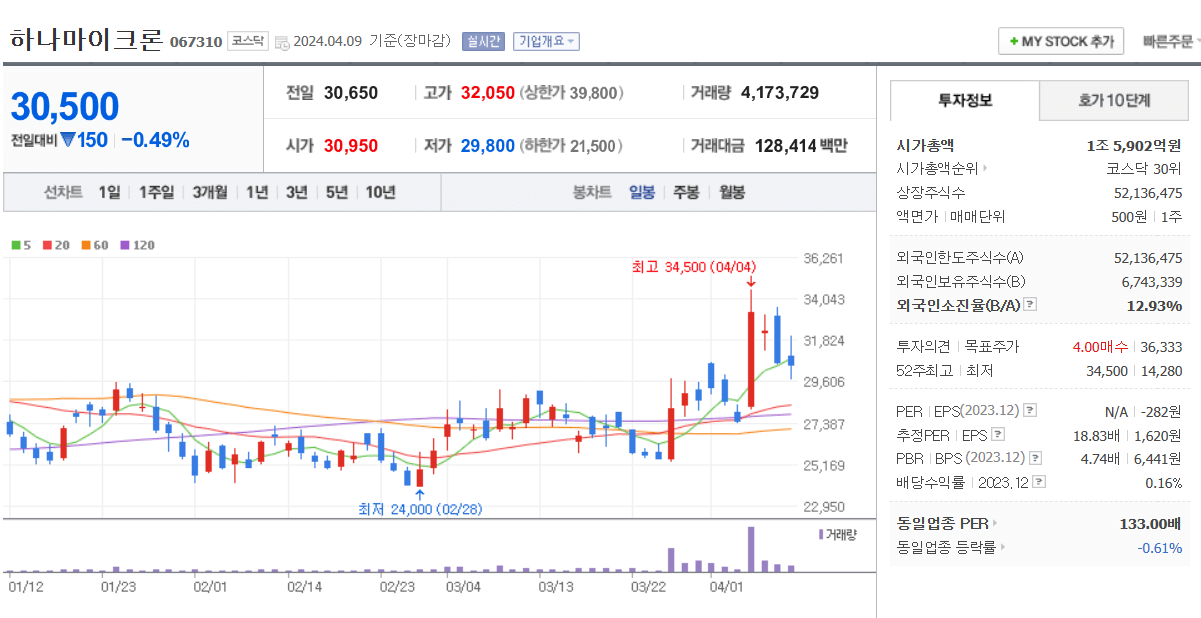1201x618 pixels.
Task: Switch to the 호가10단계 tab
Action: pyautogui.click(x=1114, y=100)
